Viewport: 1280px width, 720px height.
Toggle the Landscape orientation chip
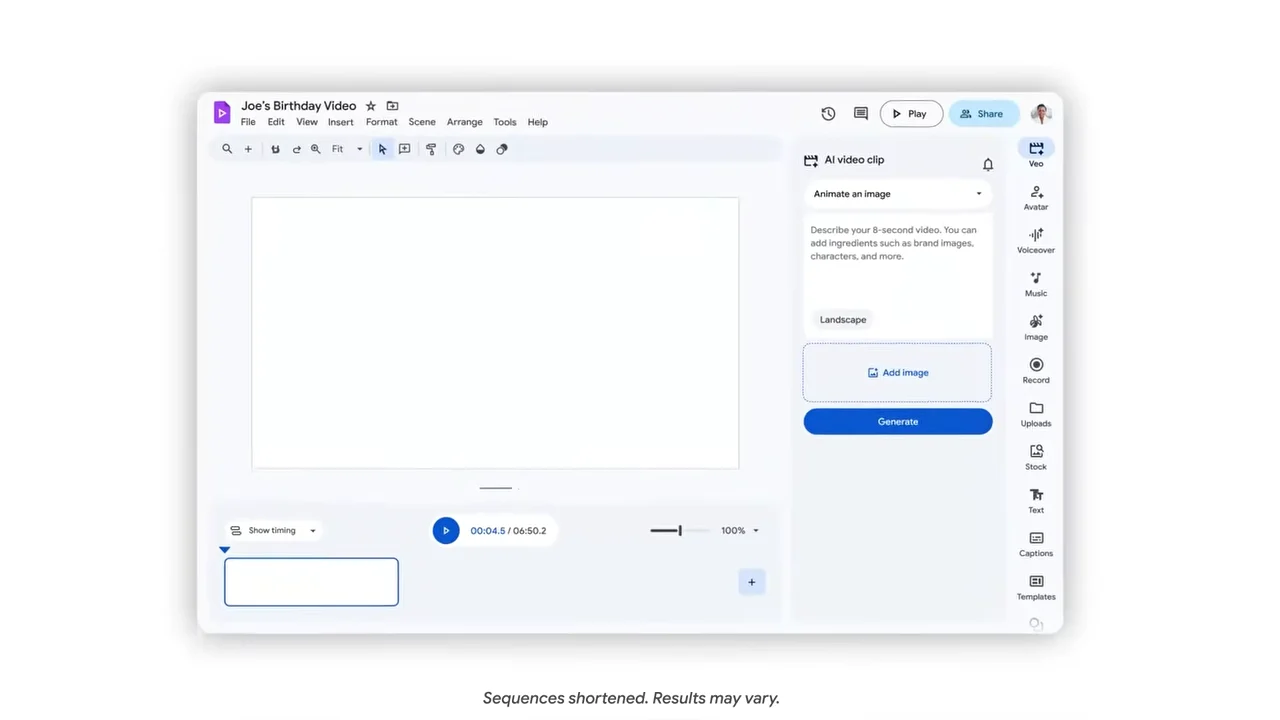[843, 320]
